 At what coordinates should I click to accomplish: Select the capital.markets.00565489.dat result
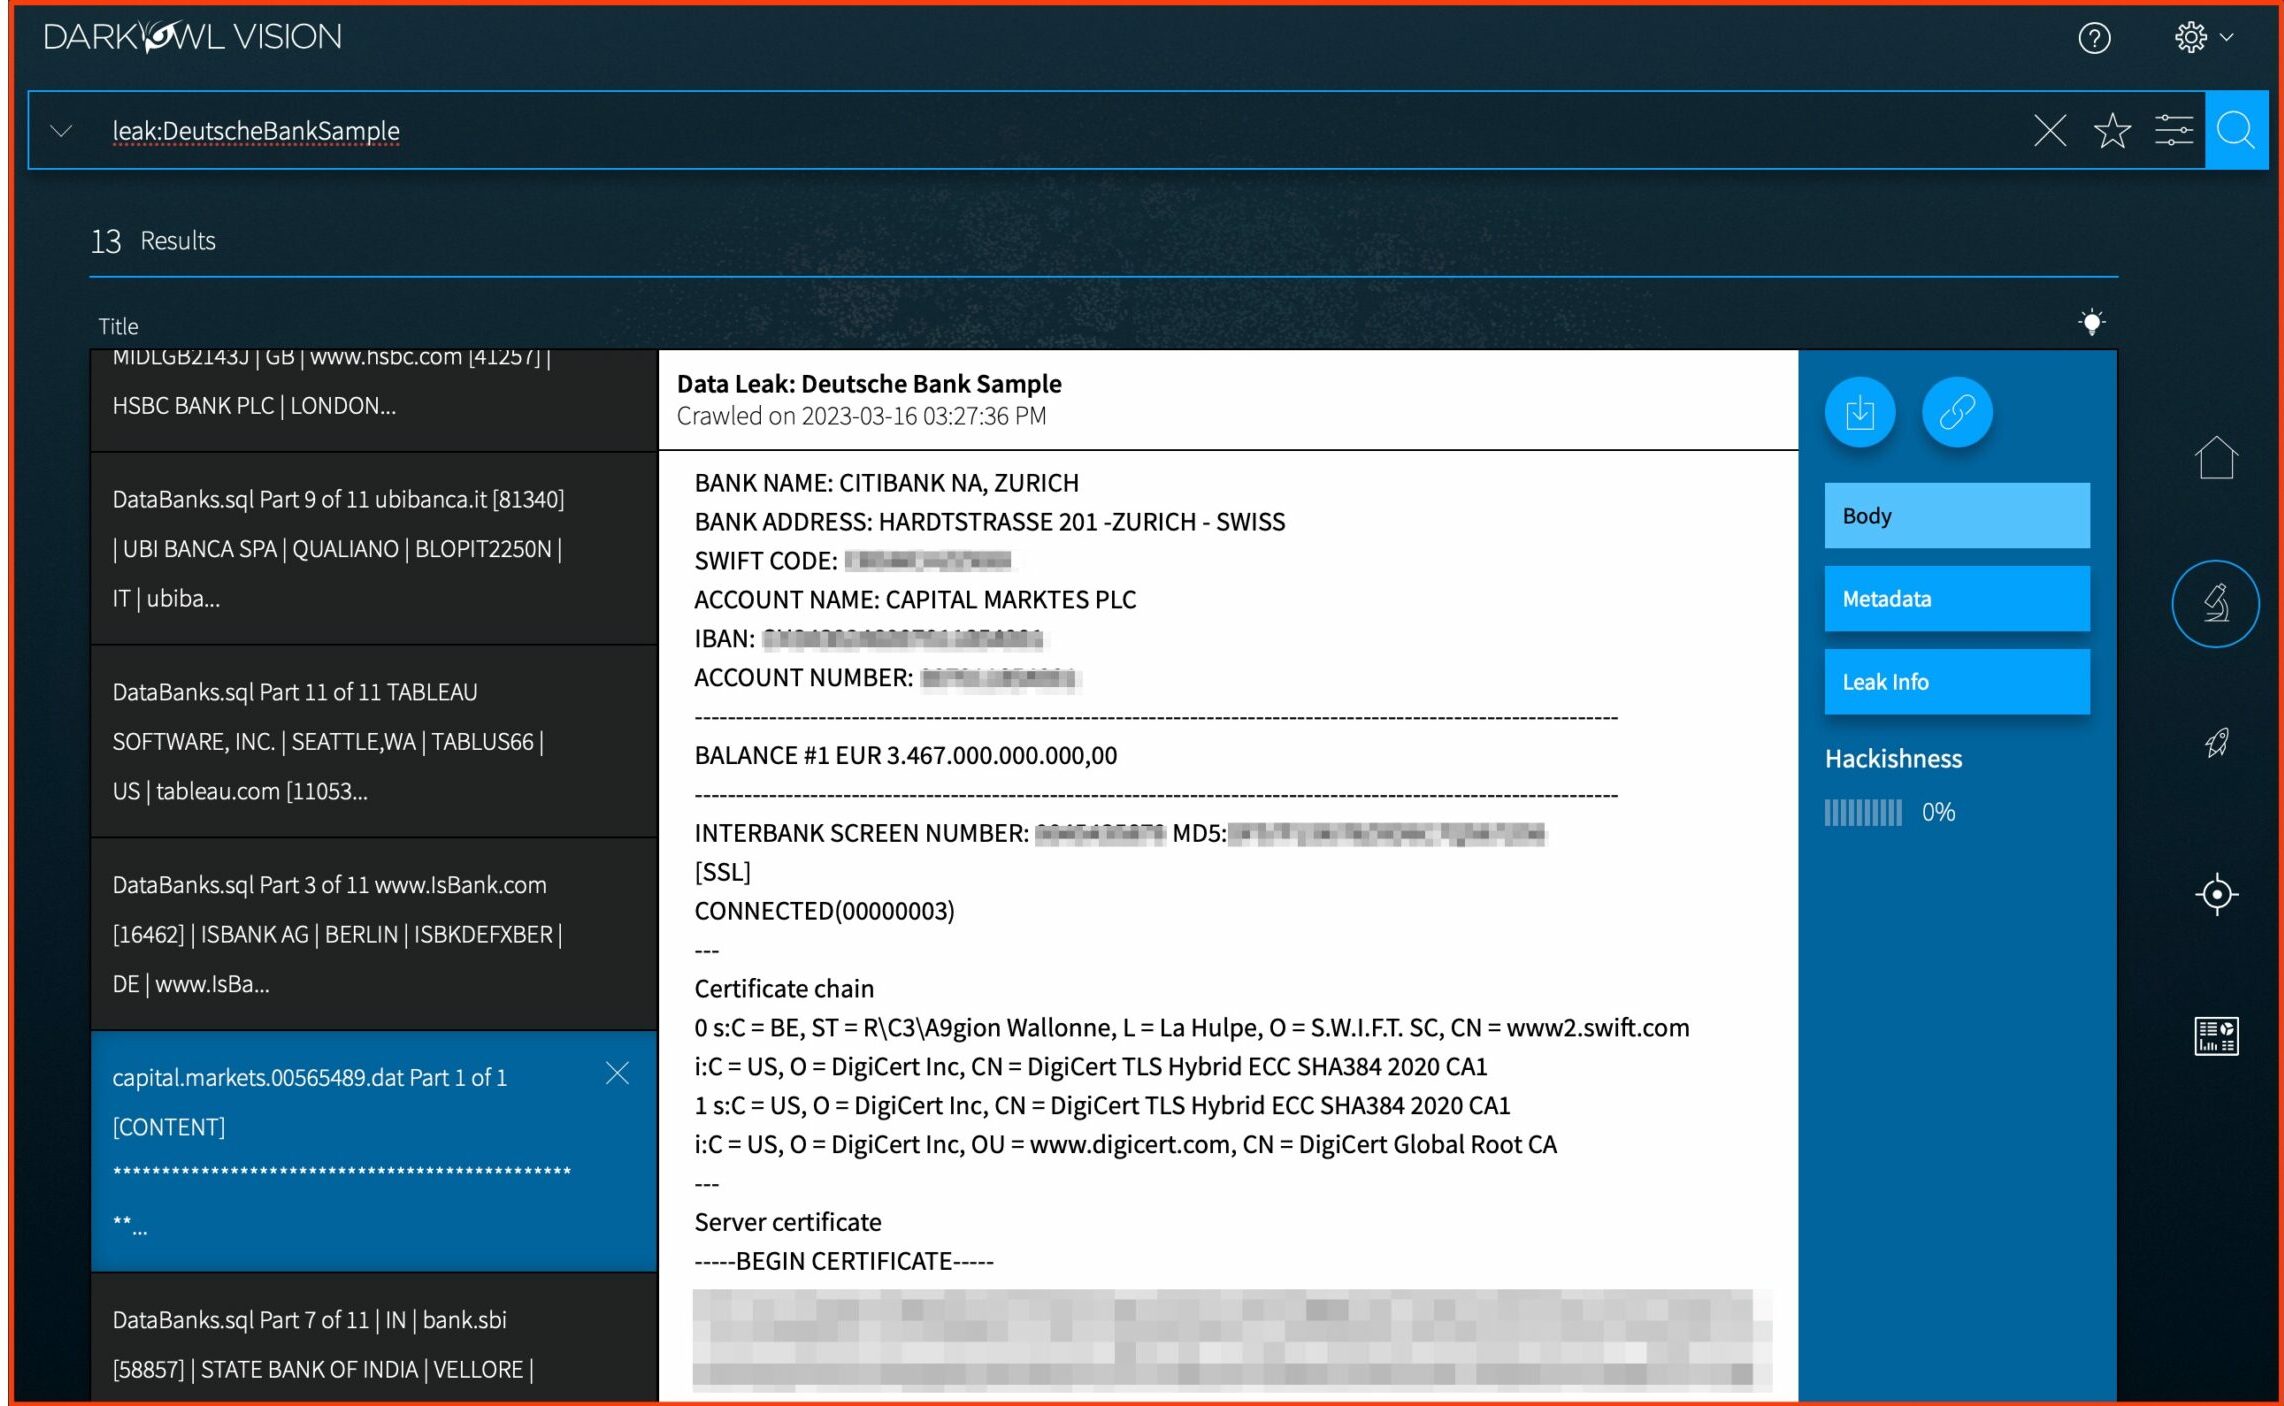tap(374, 1151)
